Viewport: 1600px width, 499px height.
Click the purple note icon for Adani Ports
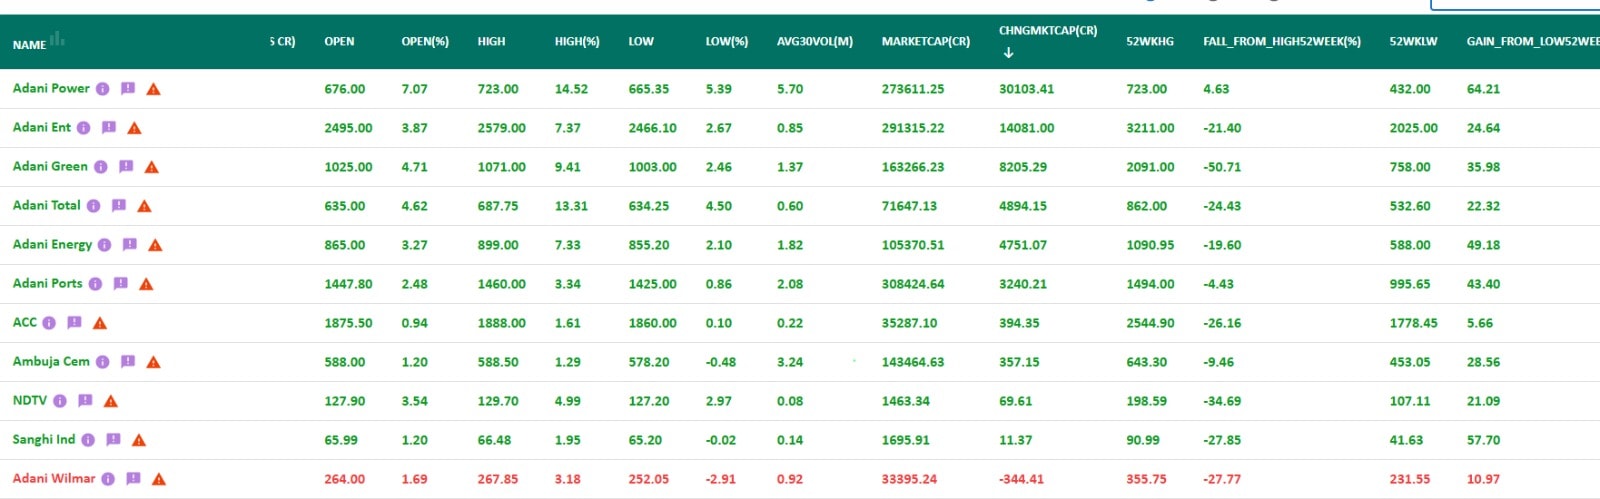(121, 283)
